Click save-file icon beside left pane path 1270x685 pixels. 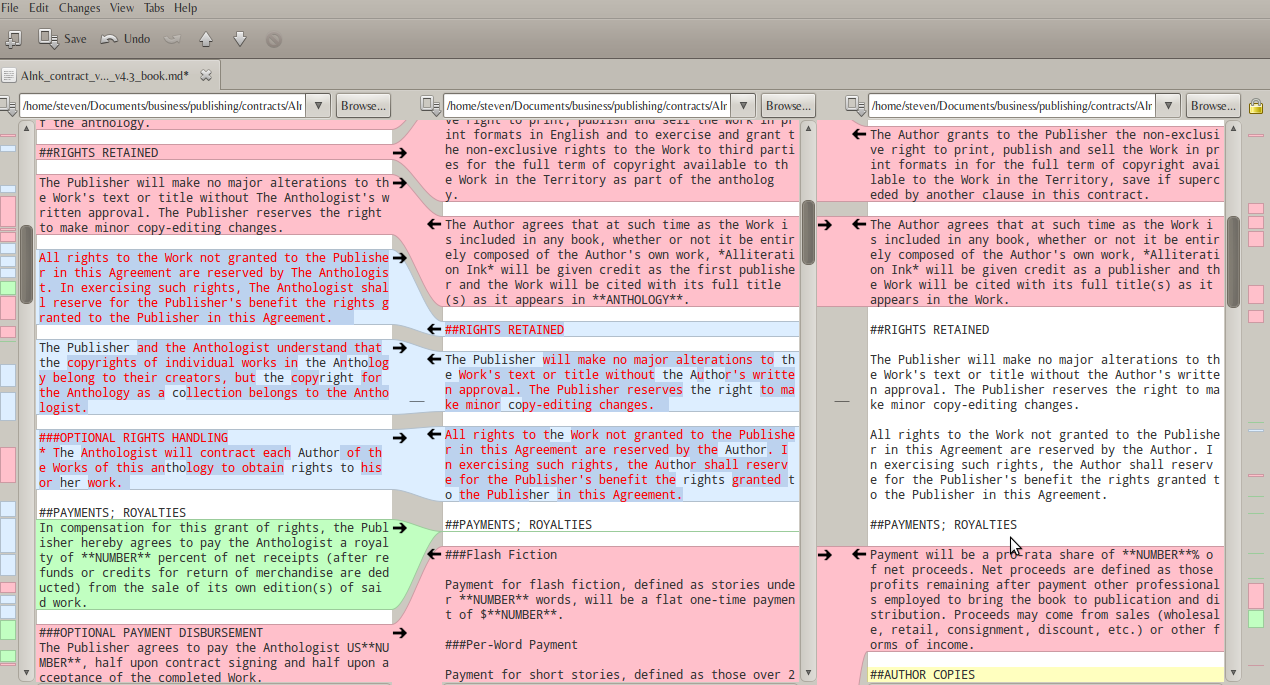(8, 105)
